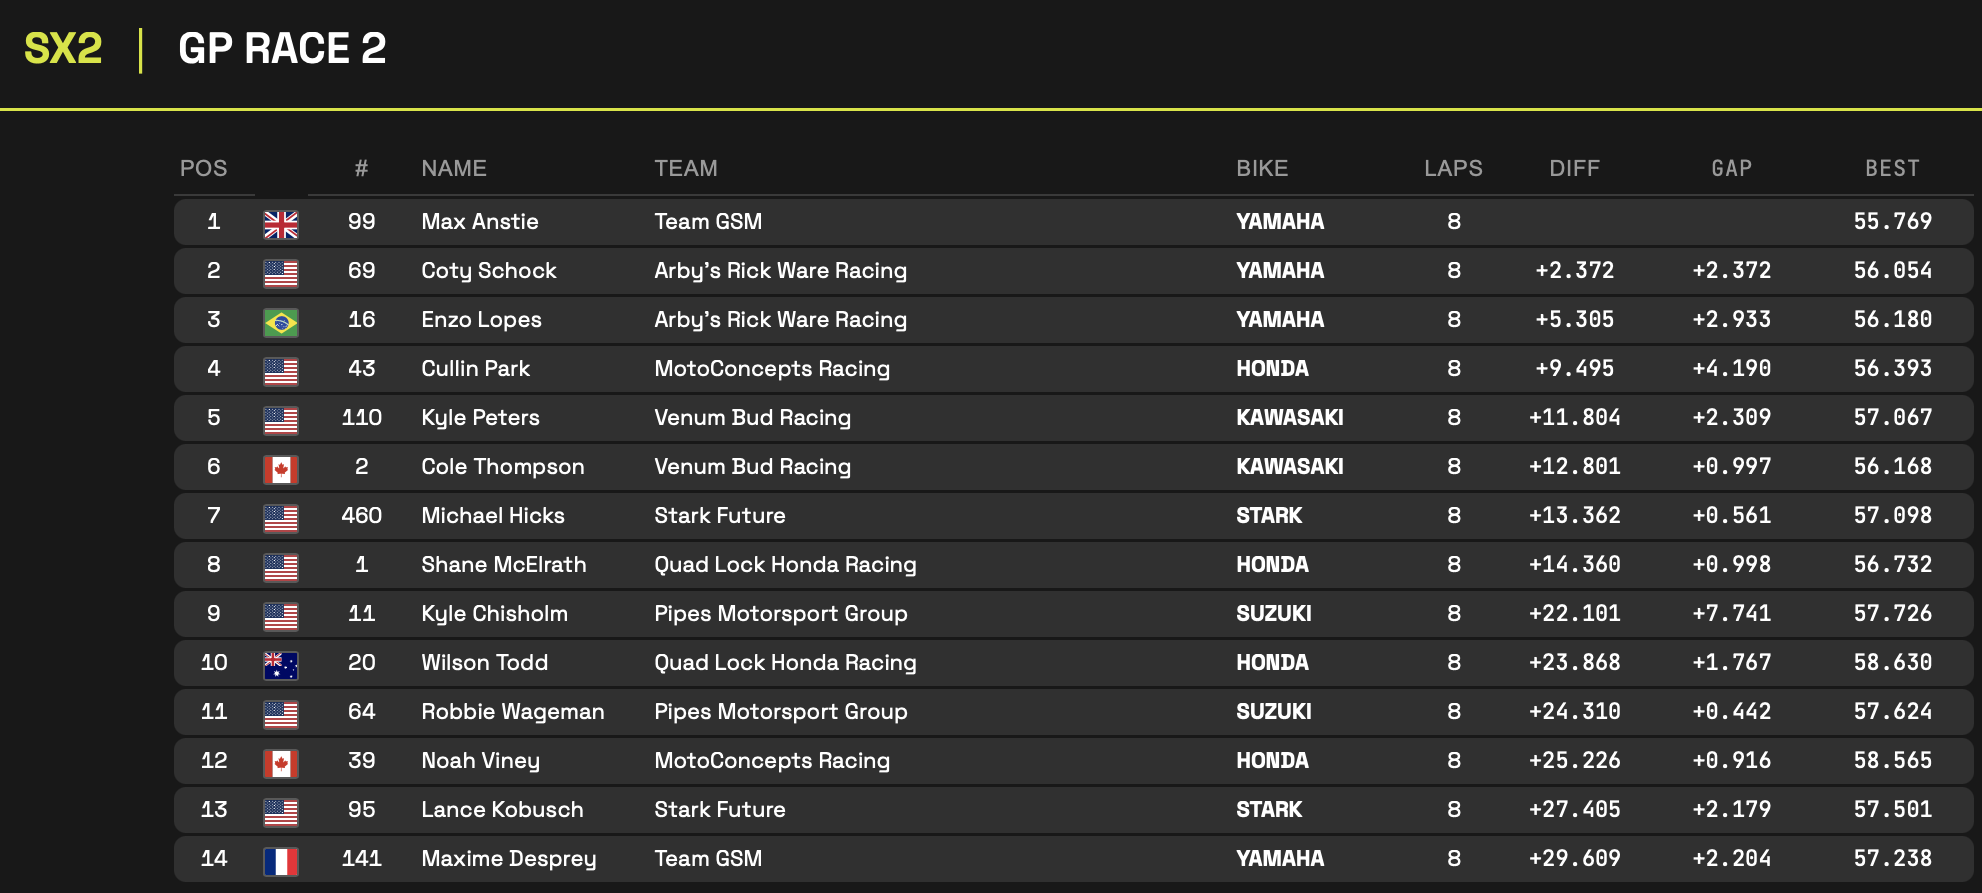Click the Canadian flag beside Noah Viney
Image resolution: width=1982 pixels, height=893 pixels.
point(280,763)
